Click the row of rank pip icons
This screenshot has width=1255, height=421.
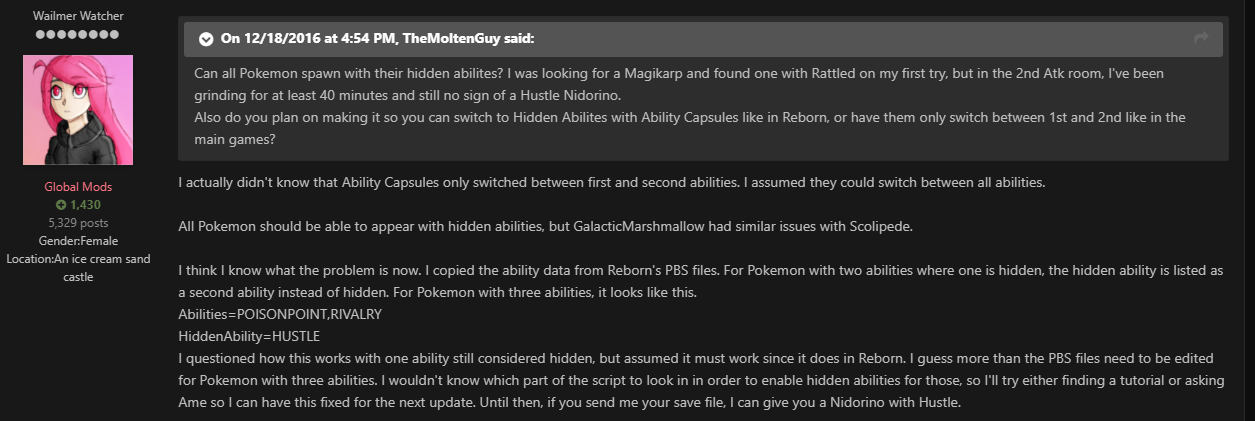pos(78,35)
